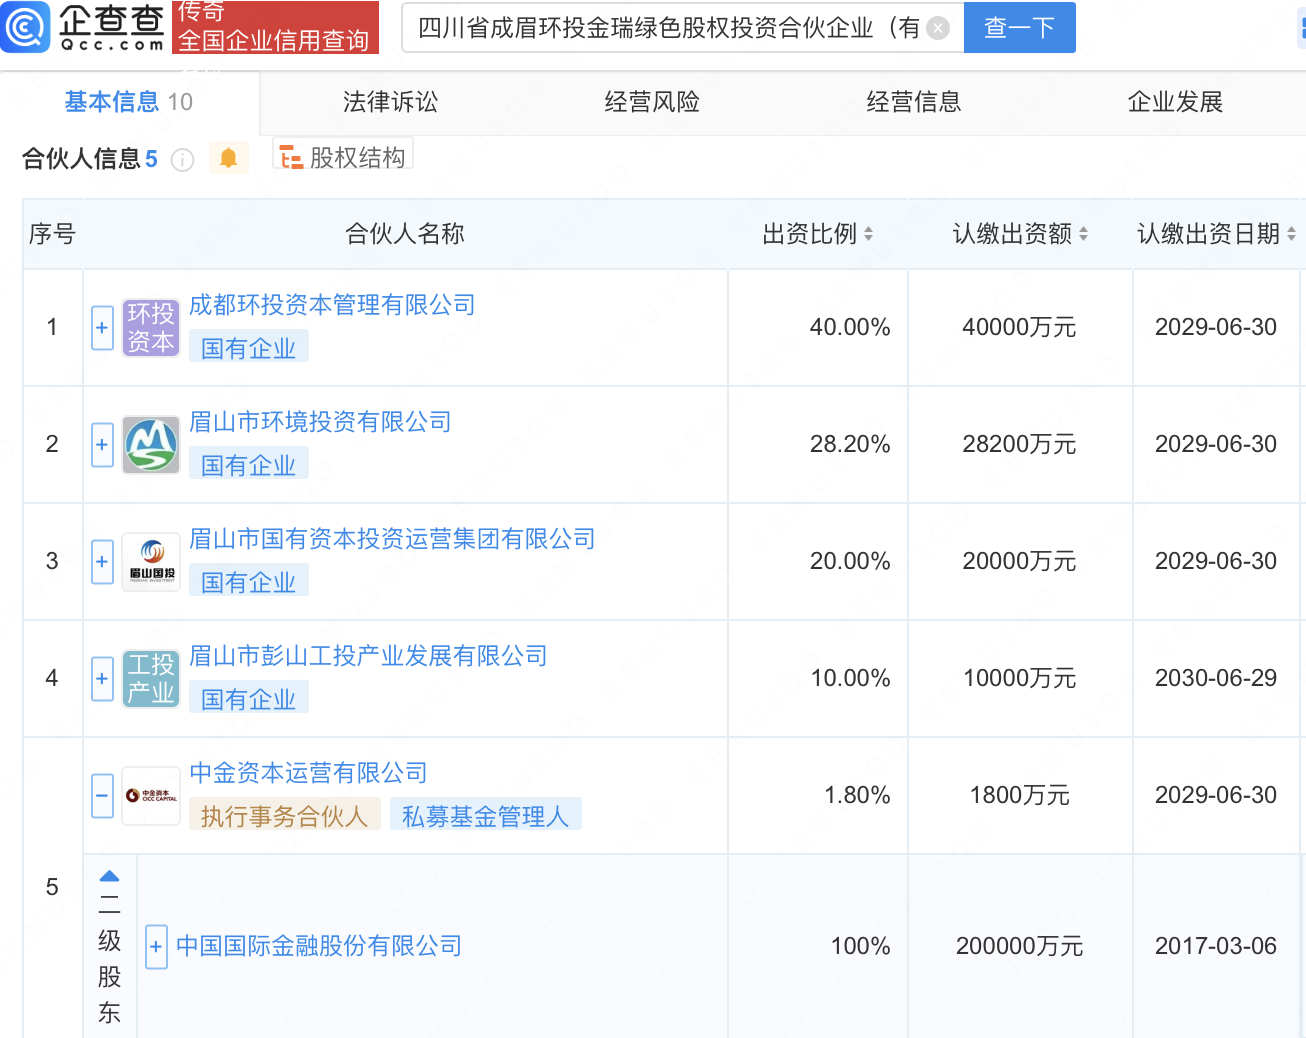Open the 眉山市彭山工投产业发展有限公司 link
The width and height of the screenshot is (1306, 1038).
click(368, 656)
